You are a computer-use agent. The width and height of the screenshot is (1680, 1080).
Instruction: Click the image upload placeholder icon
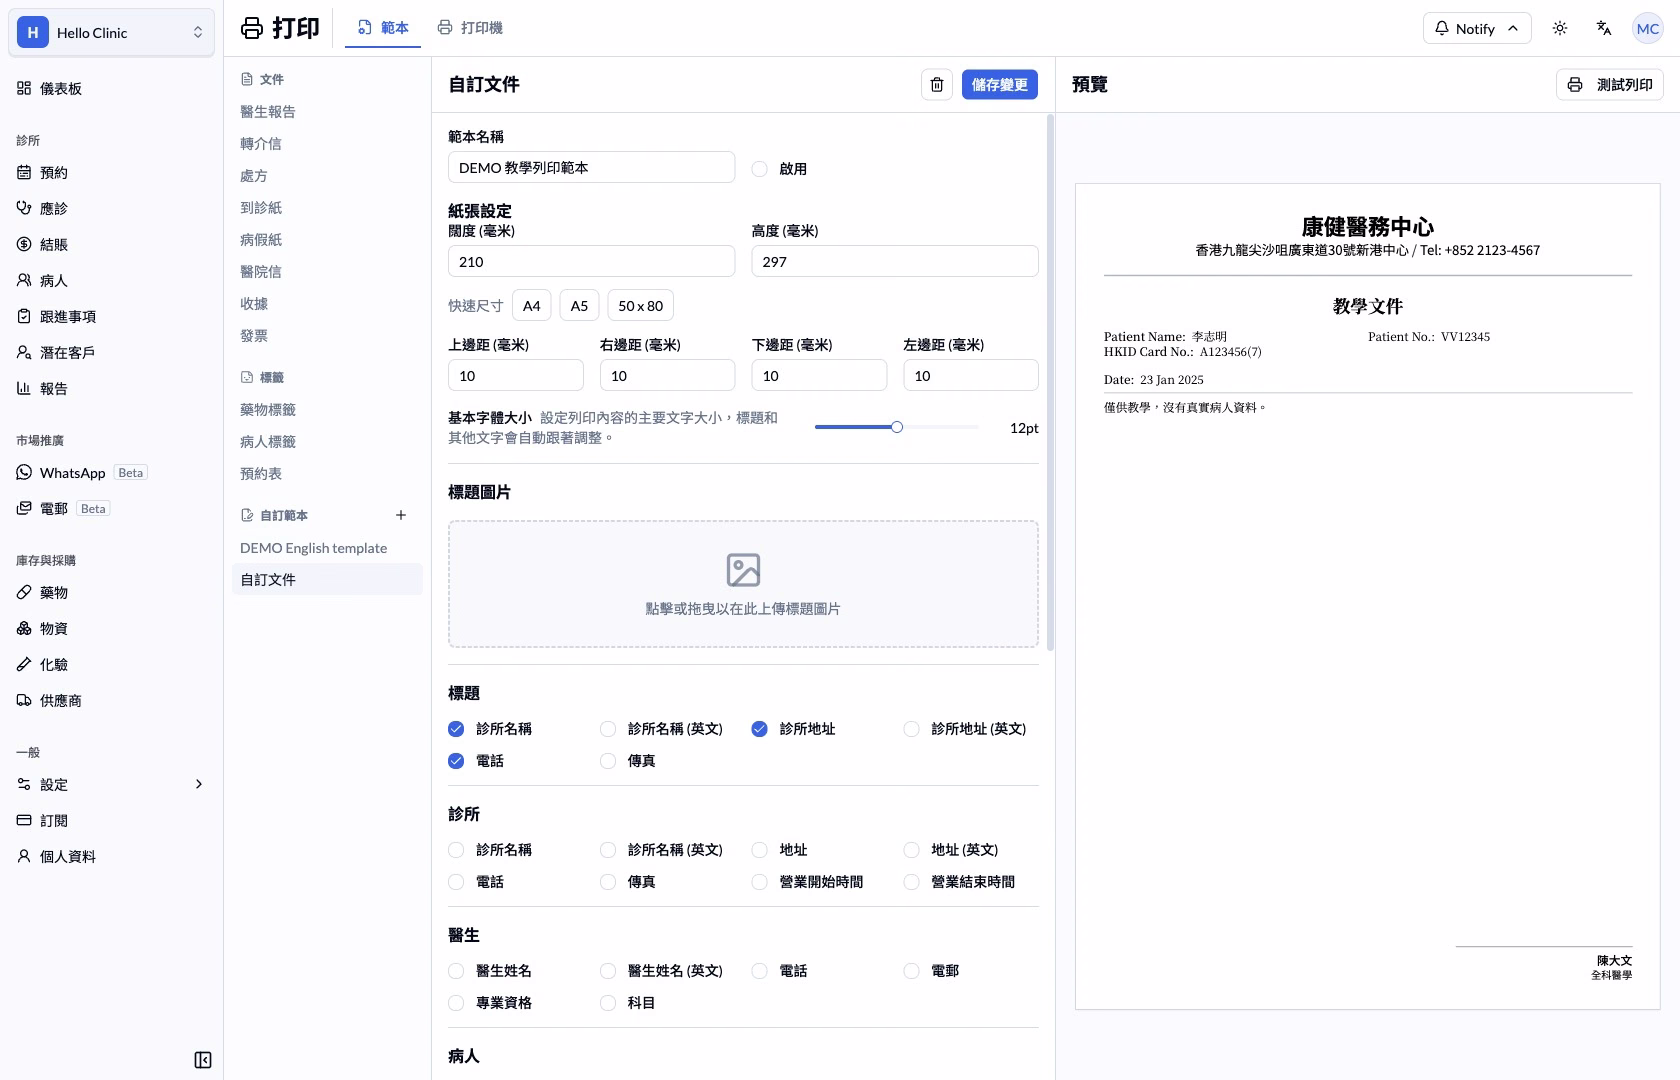click(743, 570)
